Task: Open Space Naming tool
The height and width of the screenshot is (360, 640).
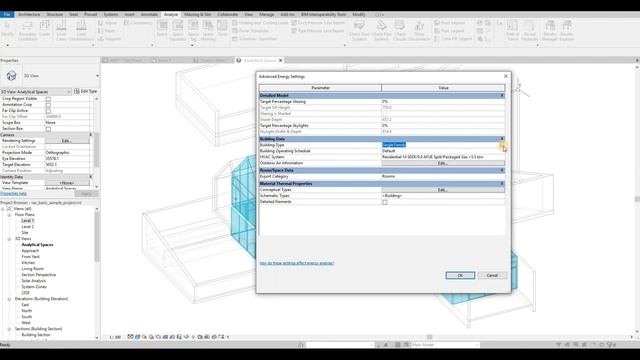Action: click(x=208, y=31)
